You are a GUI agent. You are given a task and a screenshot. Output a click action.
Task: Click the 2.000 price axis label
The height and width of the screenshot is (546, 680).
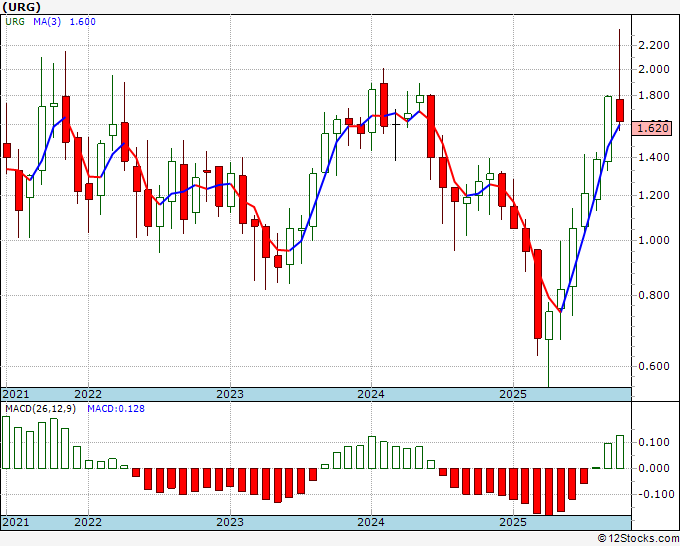click(x=654, y=69)
